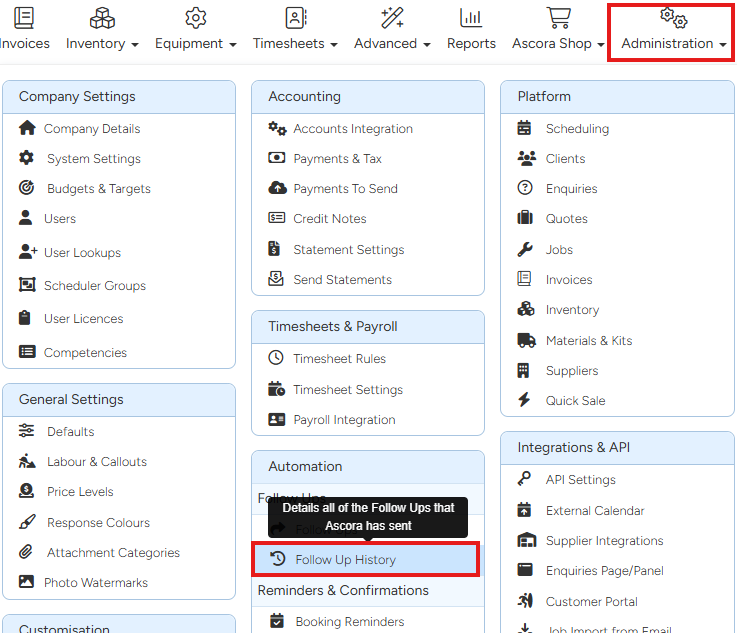Open the Advanced dropdown menu

[392, 43]
